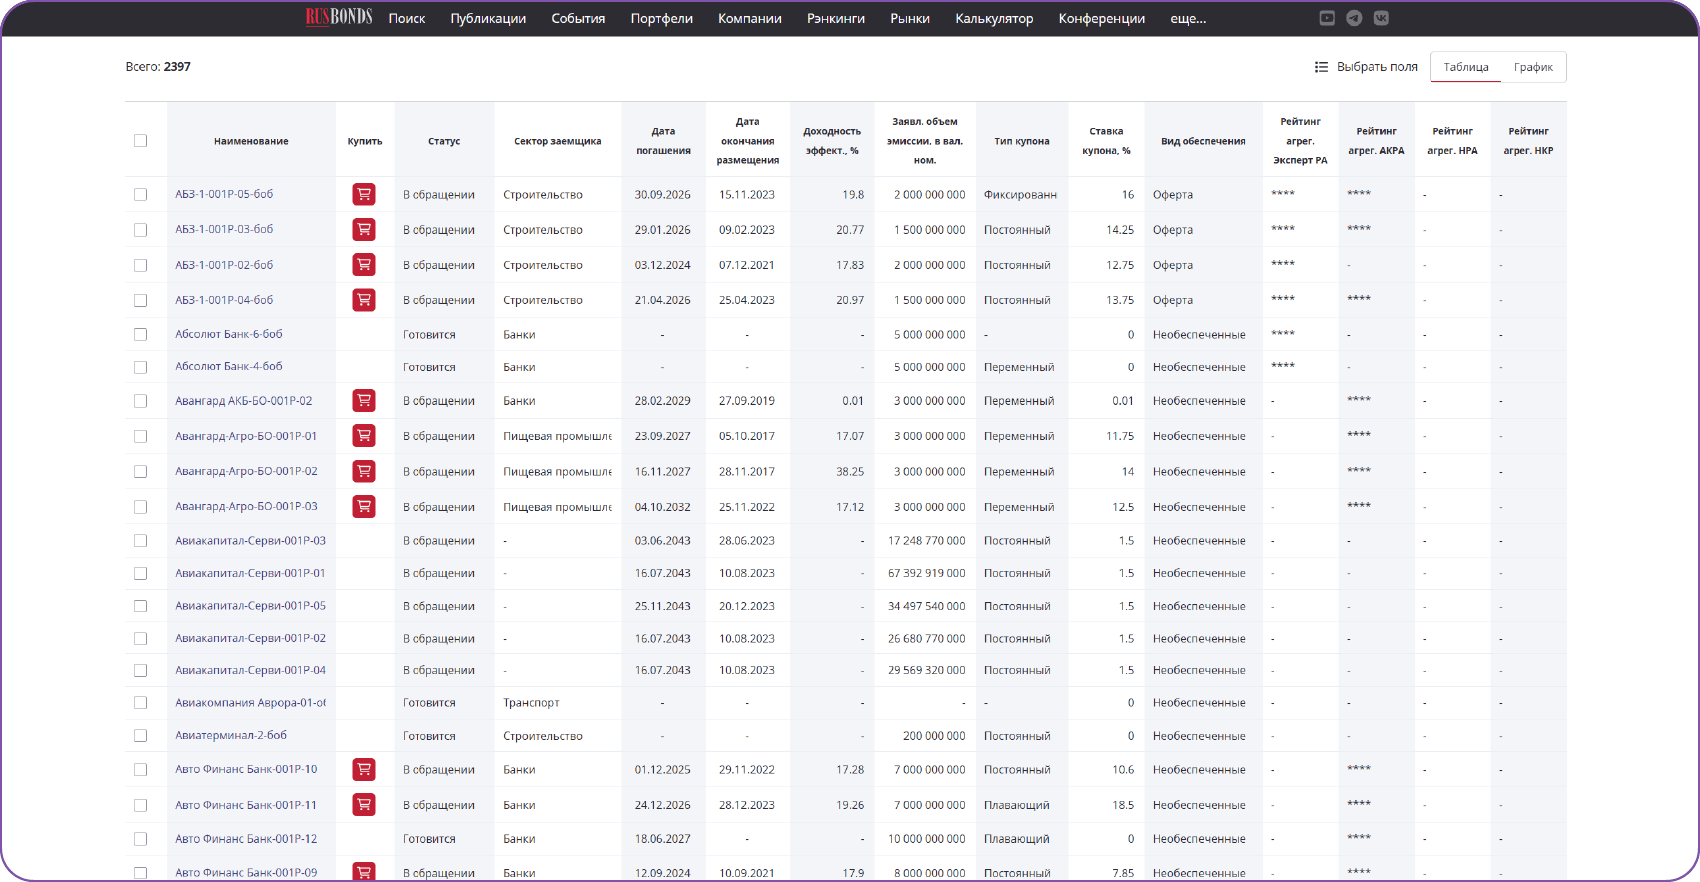
Task: Sort by Рейтинг агер. АКРА header
Action: click(1376, 141)
